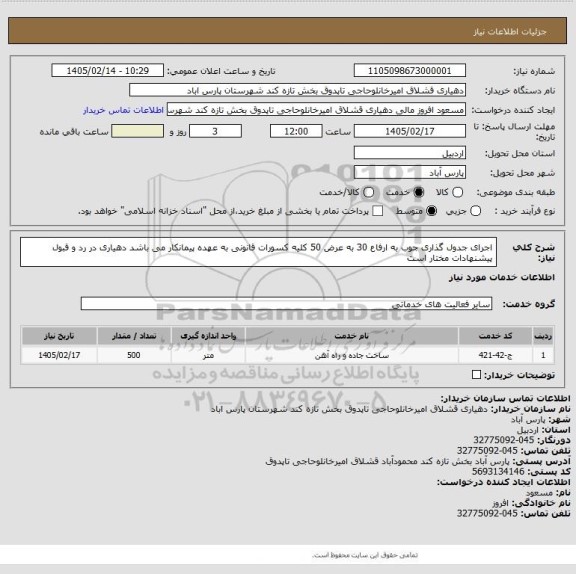Viewport: 576px width, 574px height.
Task: Select the کالا/خدمت radio button
Action: 368,192
